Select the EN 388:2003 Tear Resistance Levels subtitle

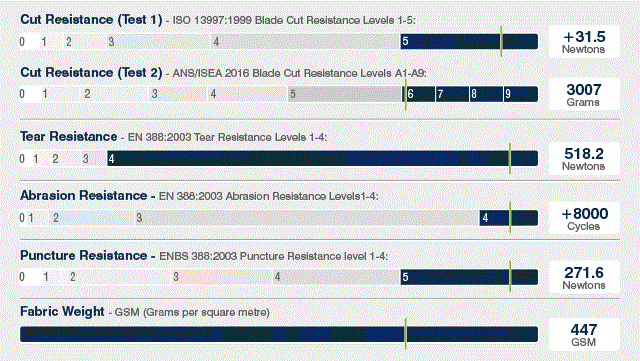[227, 137]
